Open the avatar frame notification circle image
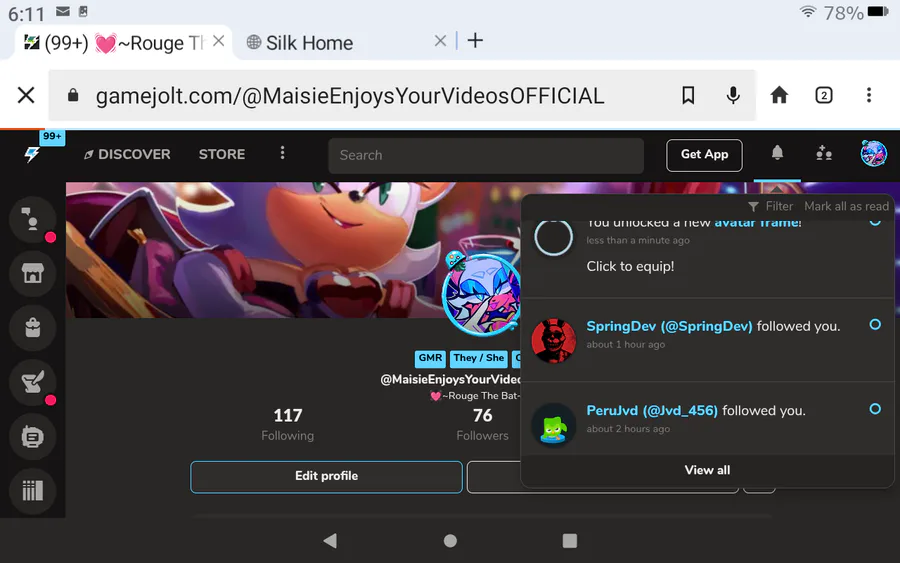 pyautogui.click(x=553, y=237)
